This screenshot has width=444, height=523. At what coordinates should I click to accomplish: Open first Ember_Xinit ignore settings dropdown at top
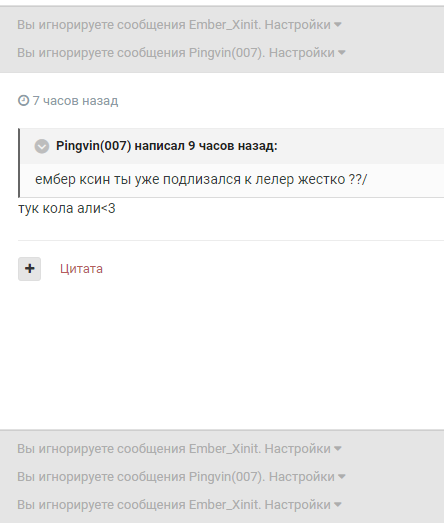[x=303, y=25]
